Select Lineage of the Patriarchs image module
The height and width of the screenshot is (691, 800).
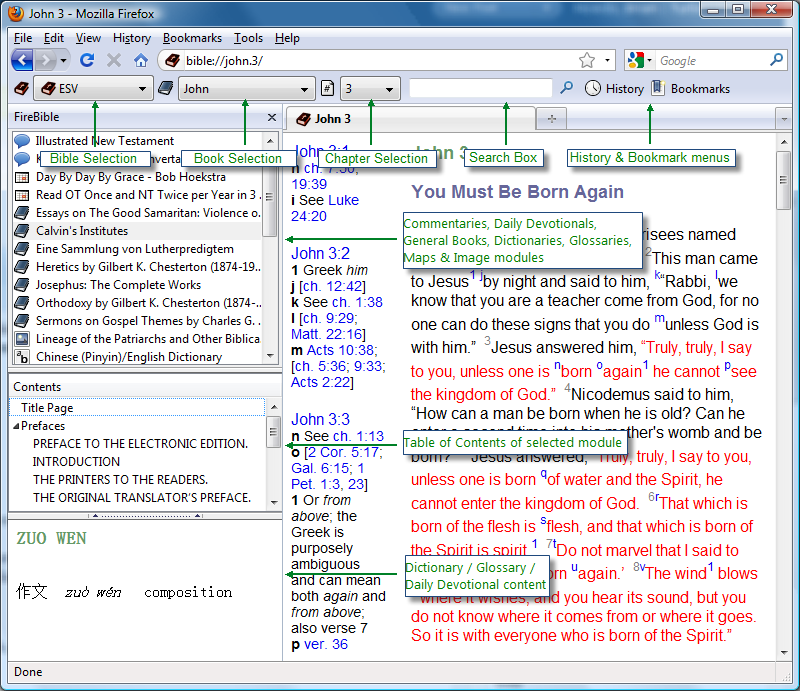[x=138, y=339]
